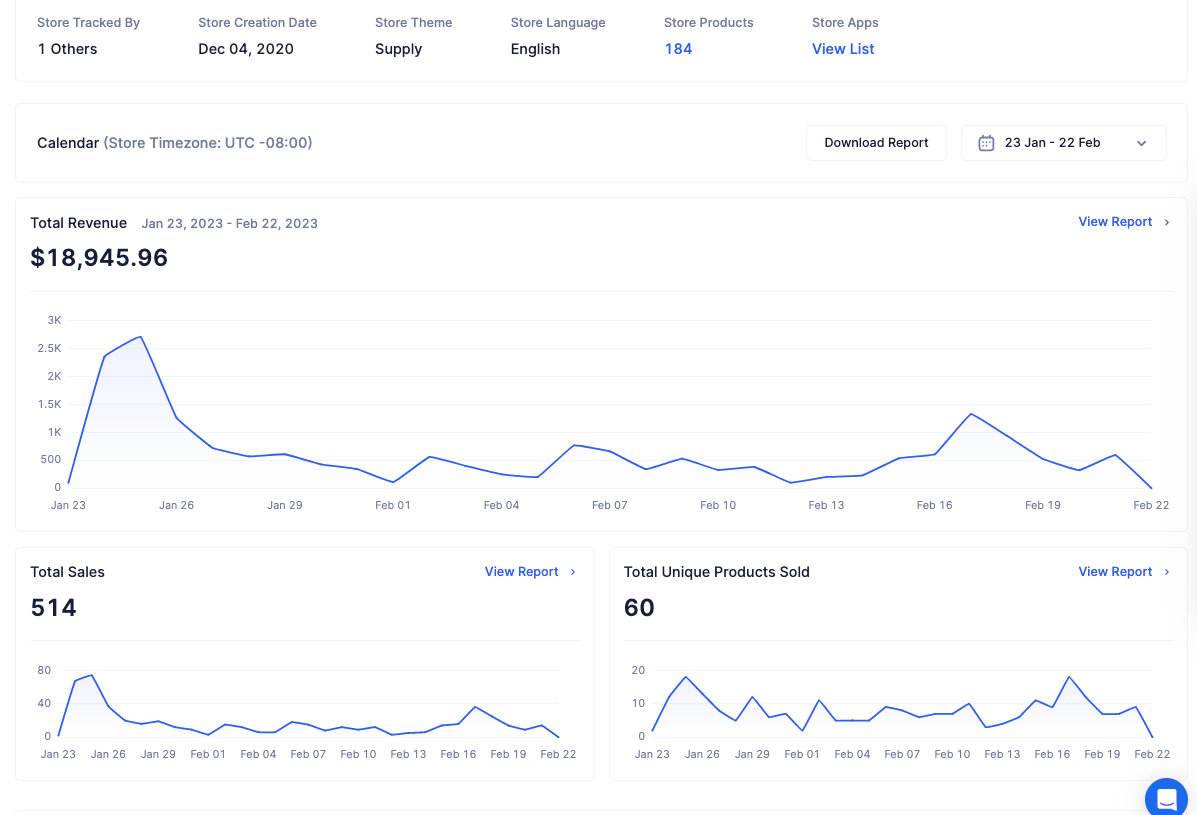This screenshot has height=815, width=1197.
Task: View the Total Revenue report
Action: tap(1115, 221)
